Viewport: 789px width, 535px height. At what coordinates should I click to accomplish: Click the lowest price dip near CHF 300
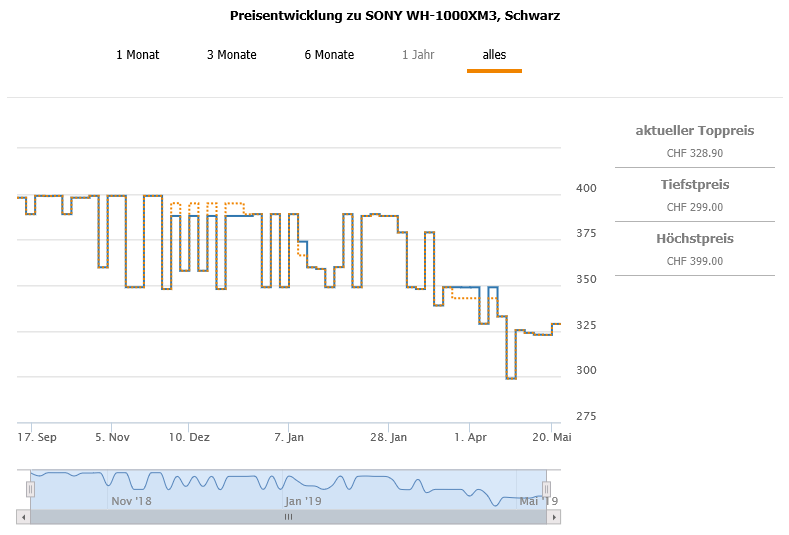point(511,378)
